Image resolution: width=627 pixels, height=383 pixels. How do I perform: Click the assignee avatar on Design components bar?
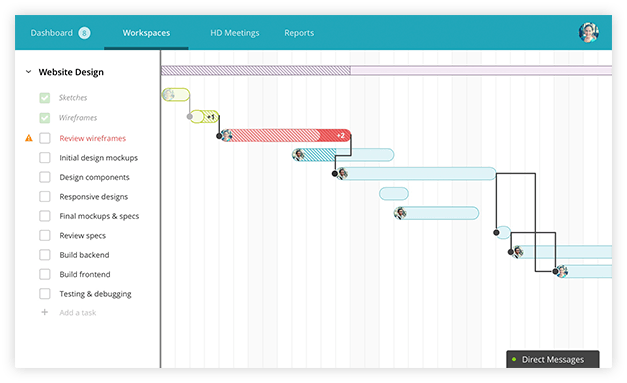343,174
